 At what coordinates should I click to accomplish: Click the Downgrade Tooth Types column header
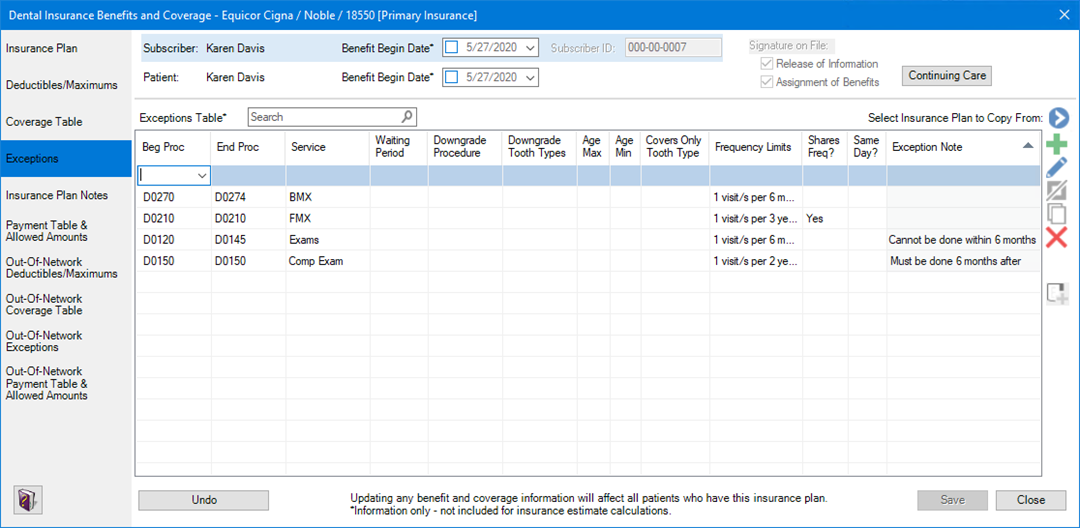point(540,147)
